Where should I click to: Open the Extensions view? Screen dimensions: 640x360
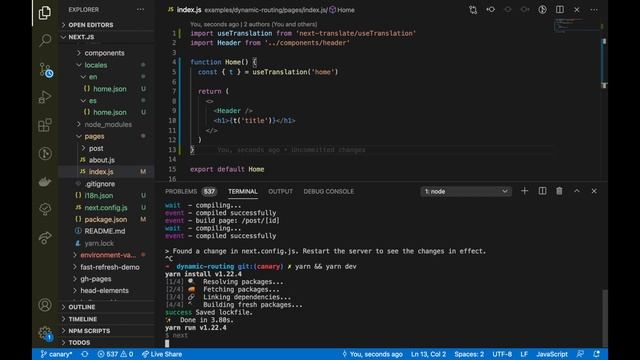coord(45,125)
